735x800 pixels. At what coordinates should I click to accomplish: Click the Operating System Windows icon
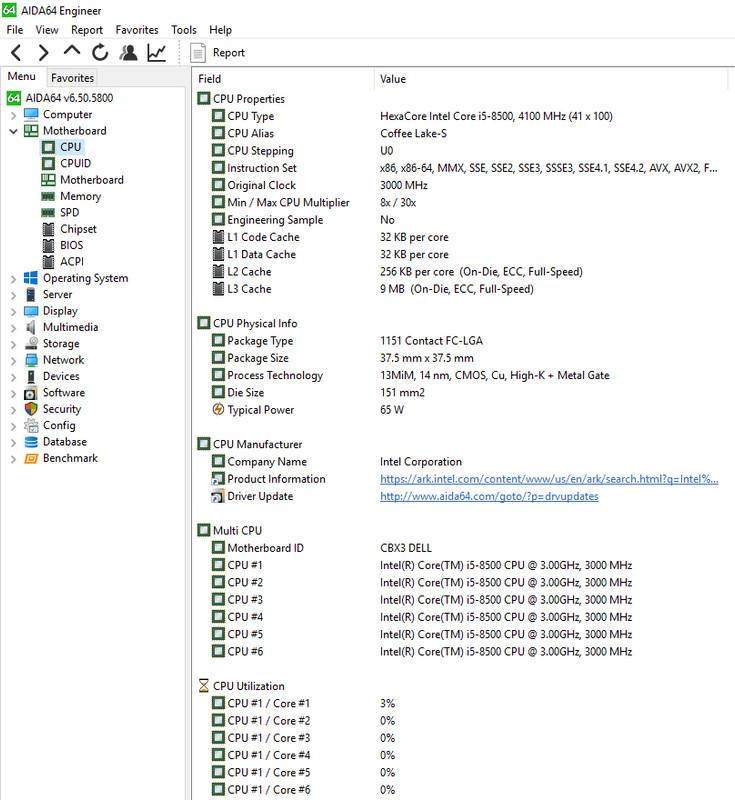[x=31, y=278]
